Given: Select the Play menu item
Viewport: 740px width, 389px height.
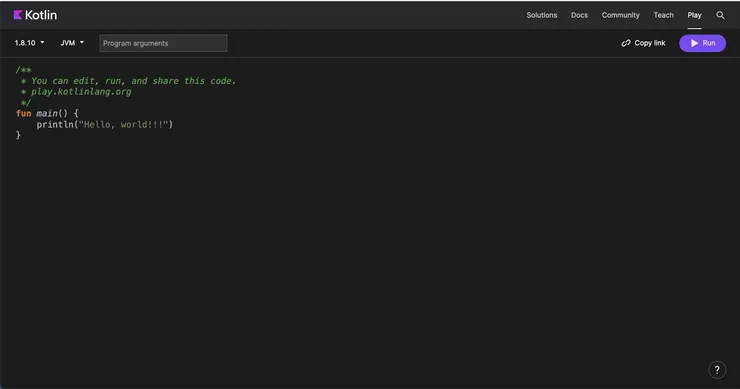Looking at the screenshot, I should [694, 15].
